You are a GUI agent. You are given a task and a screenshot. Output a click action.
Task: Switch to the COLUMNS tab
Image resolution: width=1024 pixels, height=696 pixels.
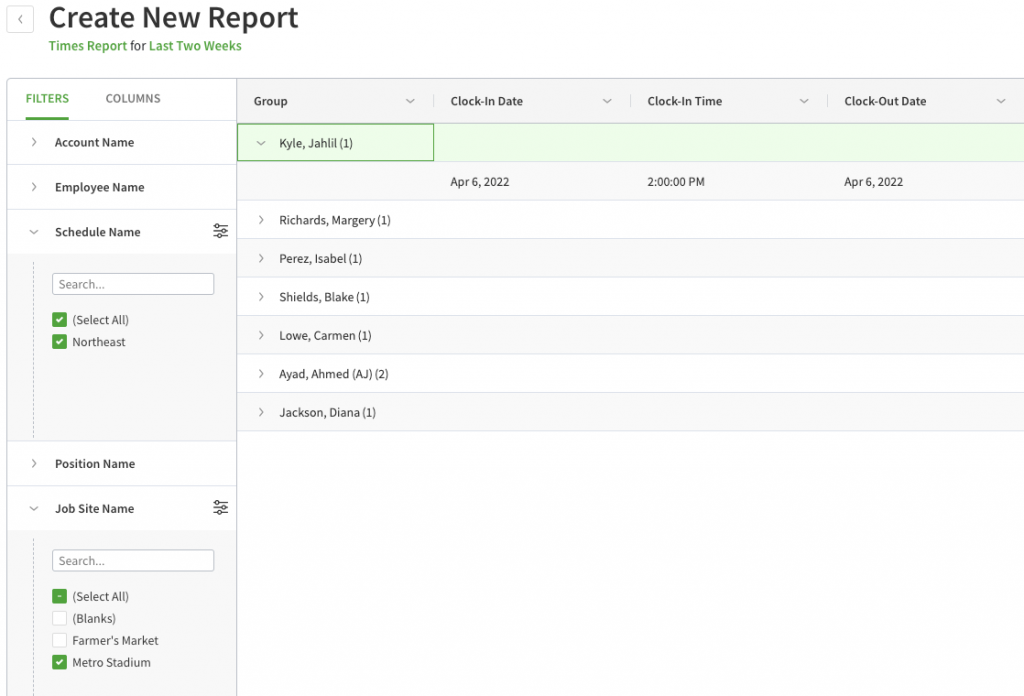132,98
